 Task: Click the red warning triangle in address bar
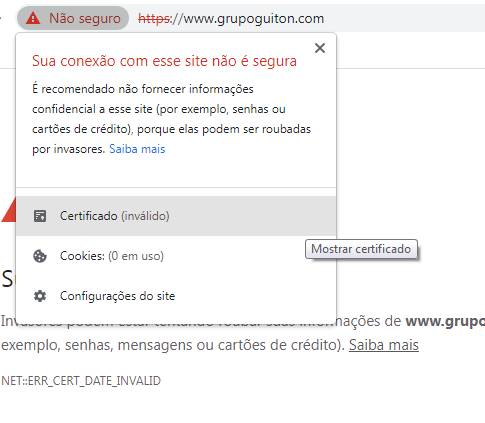coord(33,18)
